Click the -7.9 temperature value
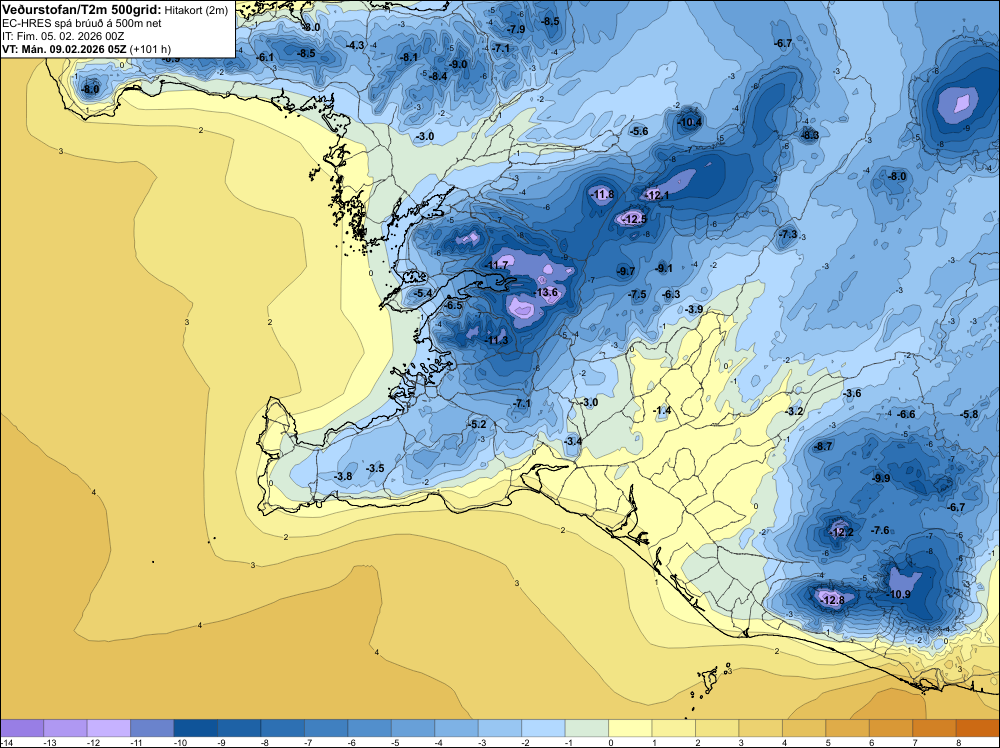 click(x=515, y=29)
